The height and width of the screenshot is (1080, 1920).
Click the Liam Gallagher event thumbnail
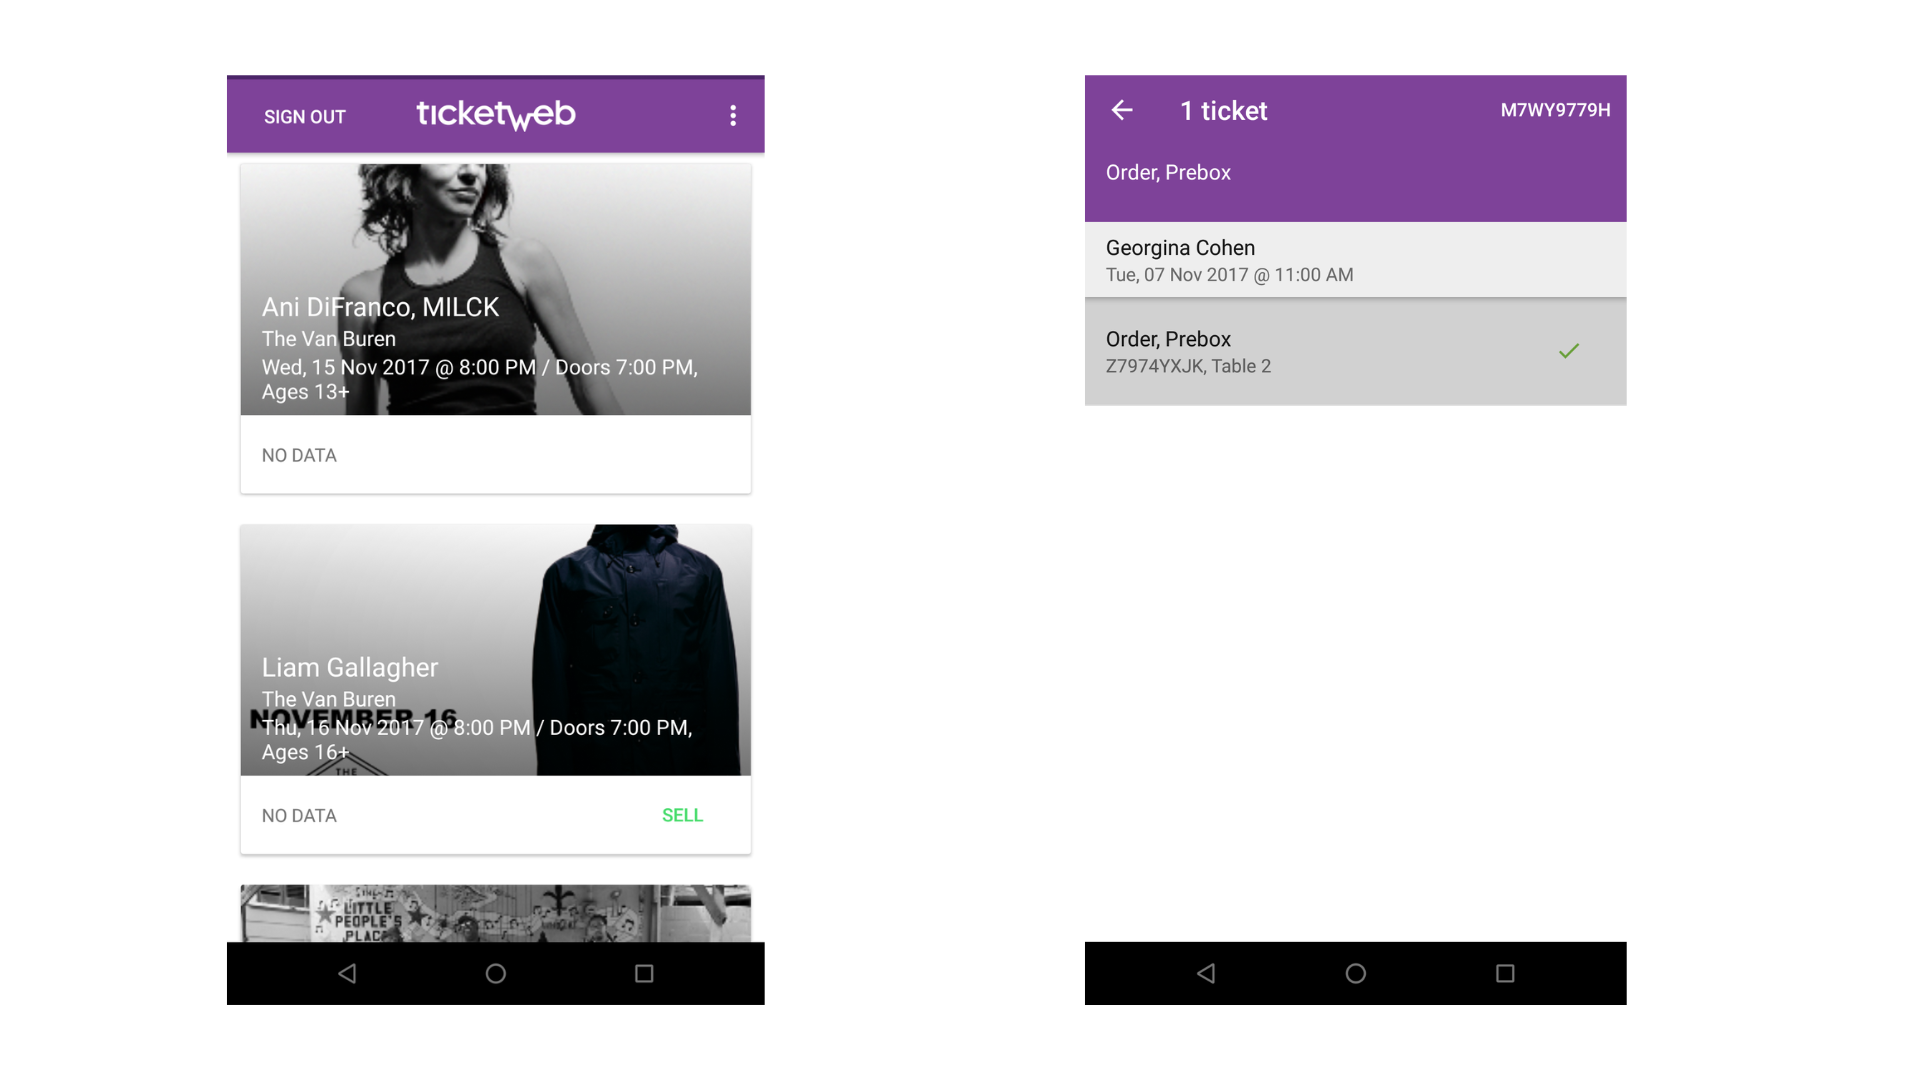point(498,646)
